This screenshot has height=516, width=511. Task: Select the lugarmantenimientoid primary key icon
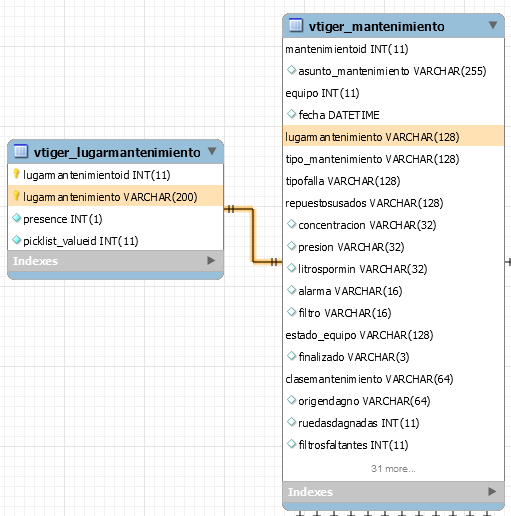(16, 174)
